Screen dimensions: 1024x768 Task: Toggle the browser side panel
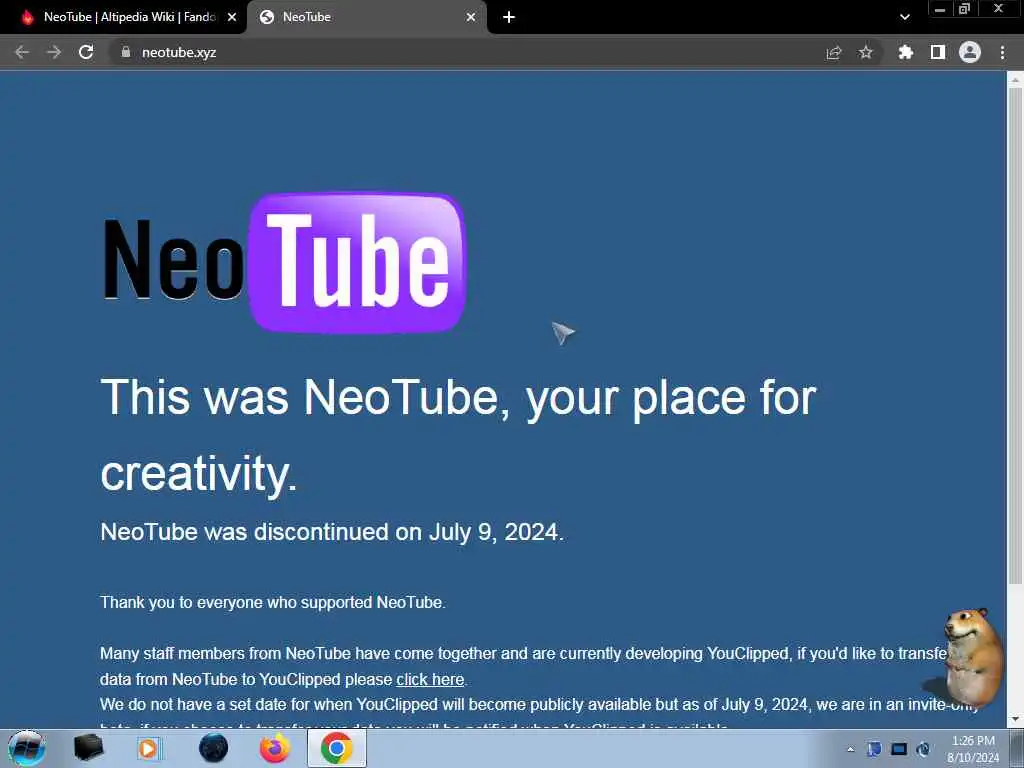(938, 52)
